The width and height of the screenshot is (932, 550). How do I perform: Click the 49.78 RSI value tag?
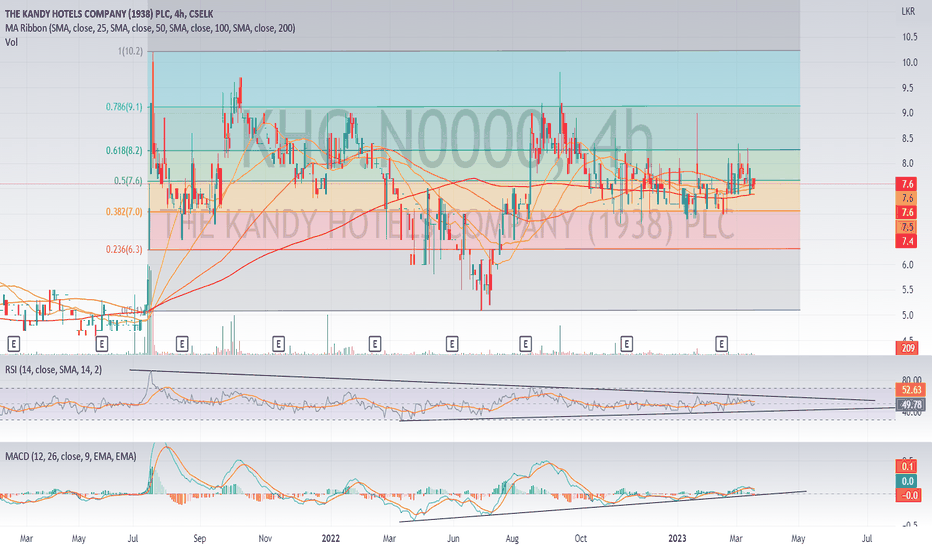[911, 405]
